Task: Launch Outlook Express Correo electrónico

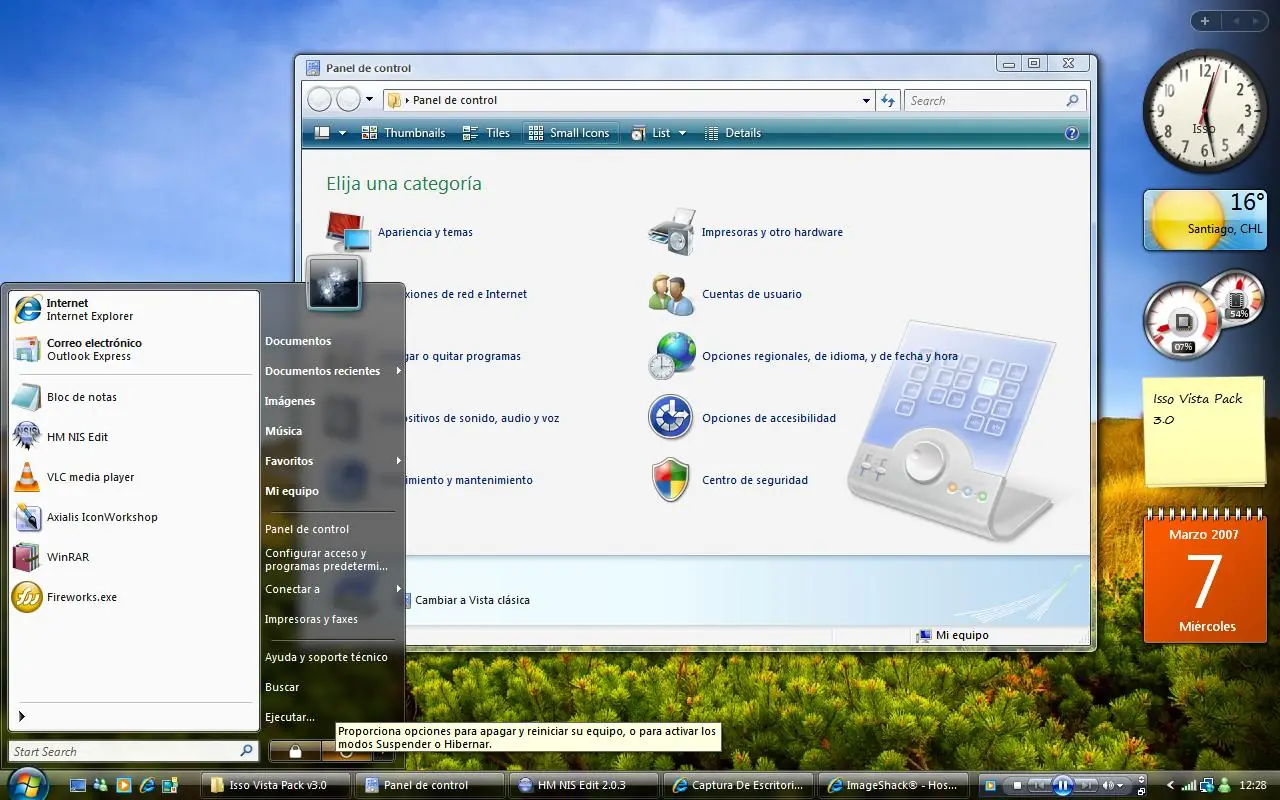Action: pyautogui.click(x=132, y=349)
